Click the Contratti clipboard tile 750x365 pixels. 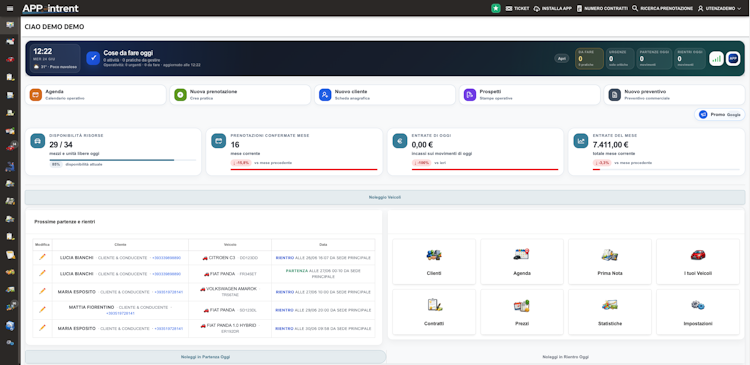click(x=434, y=312)
